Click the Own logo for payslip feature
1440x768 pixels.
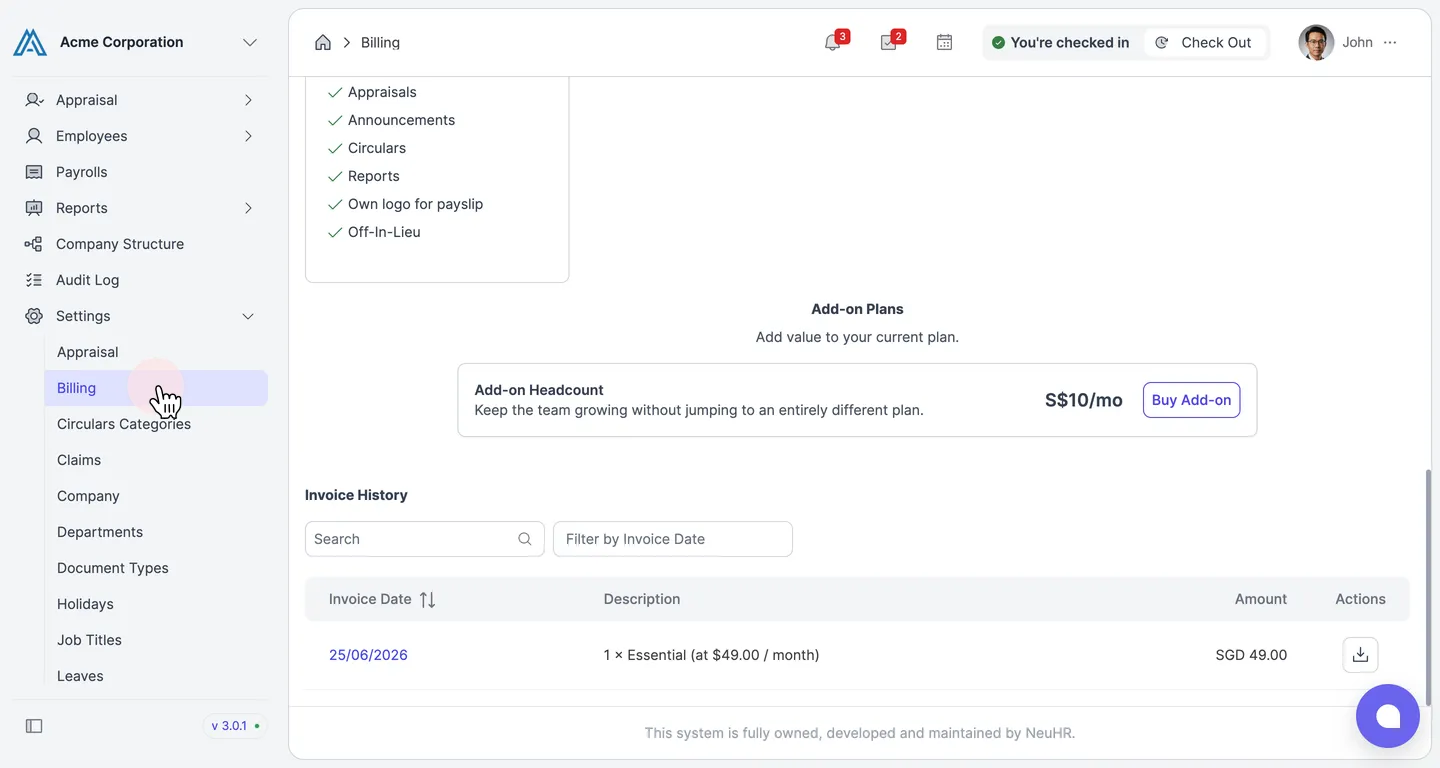[415, 204]
